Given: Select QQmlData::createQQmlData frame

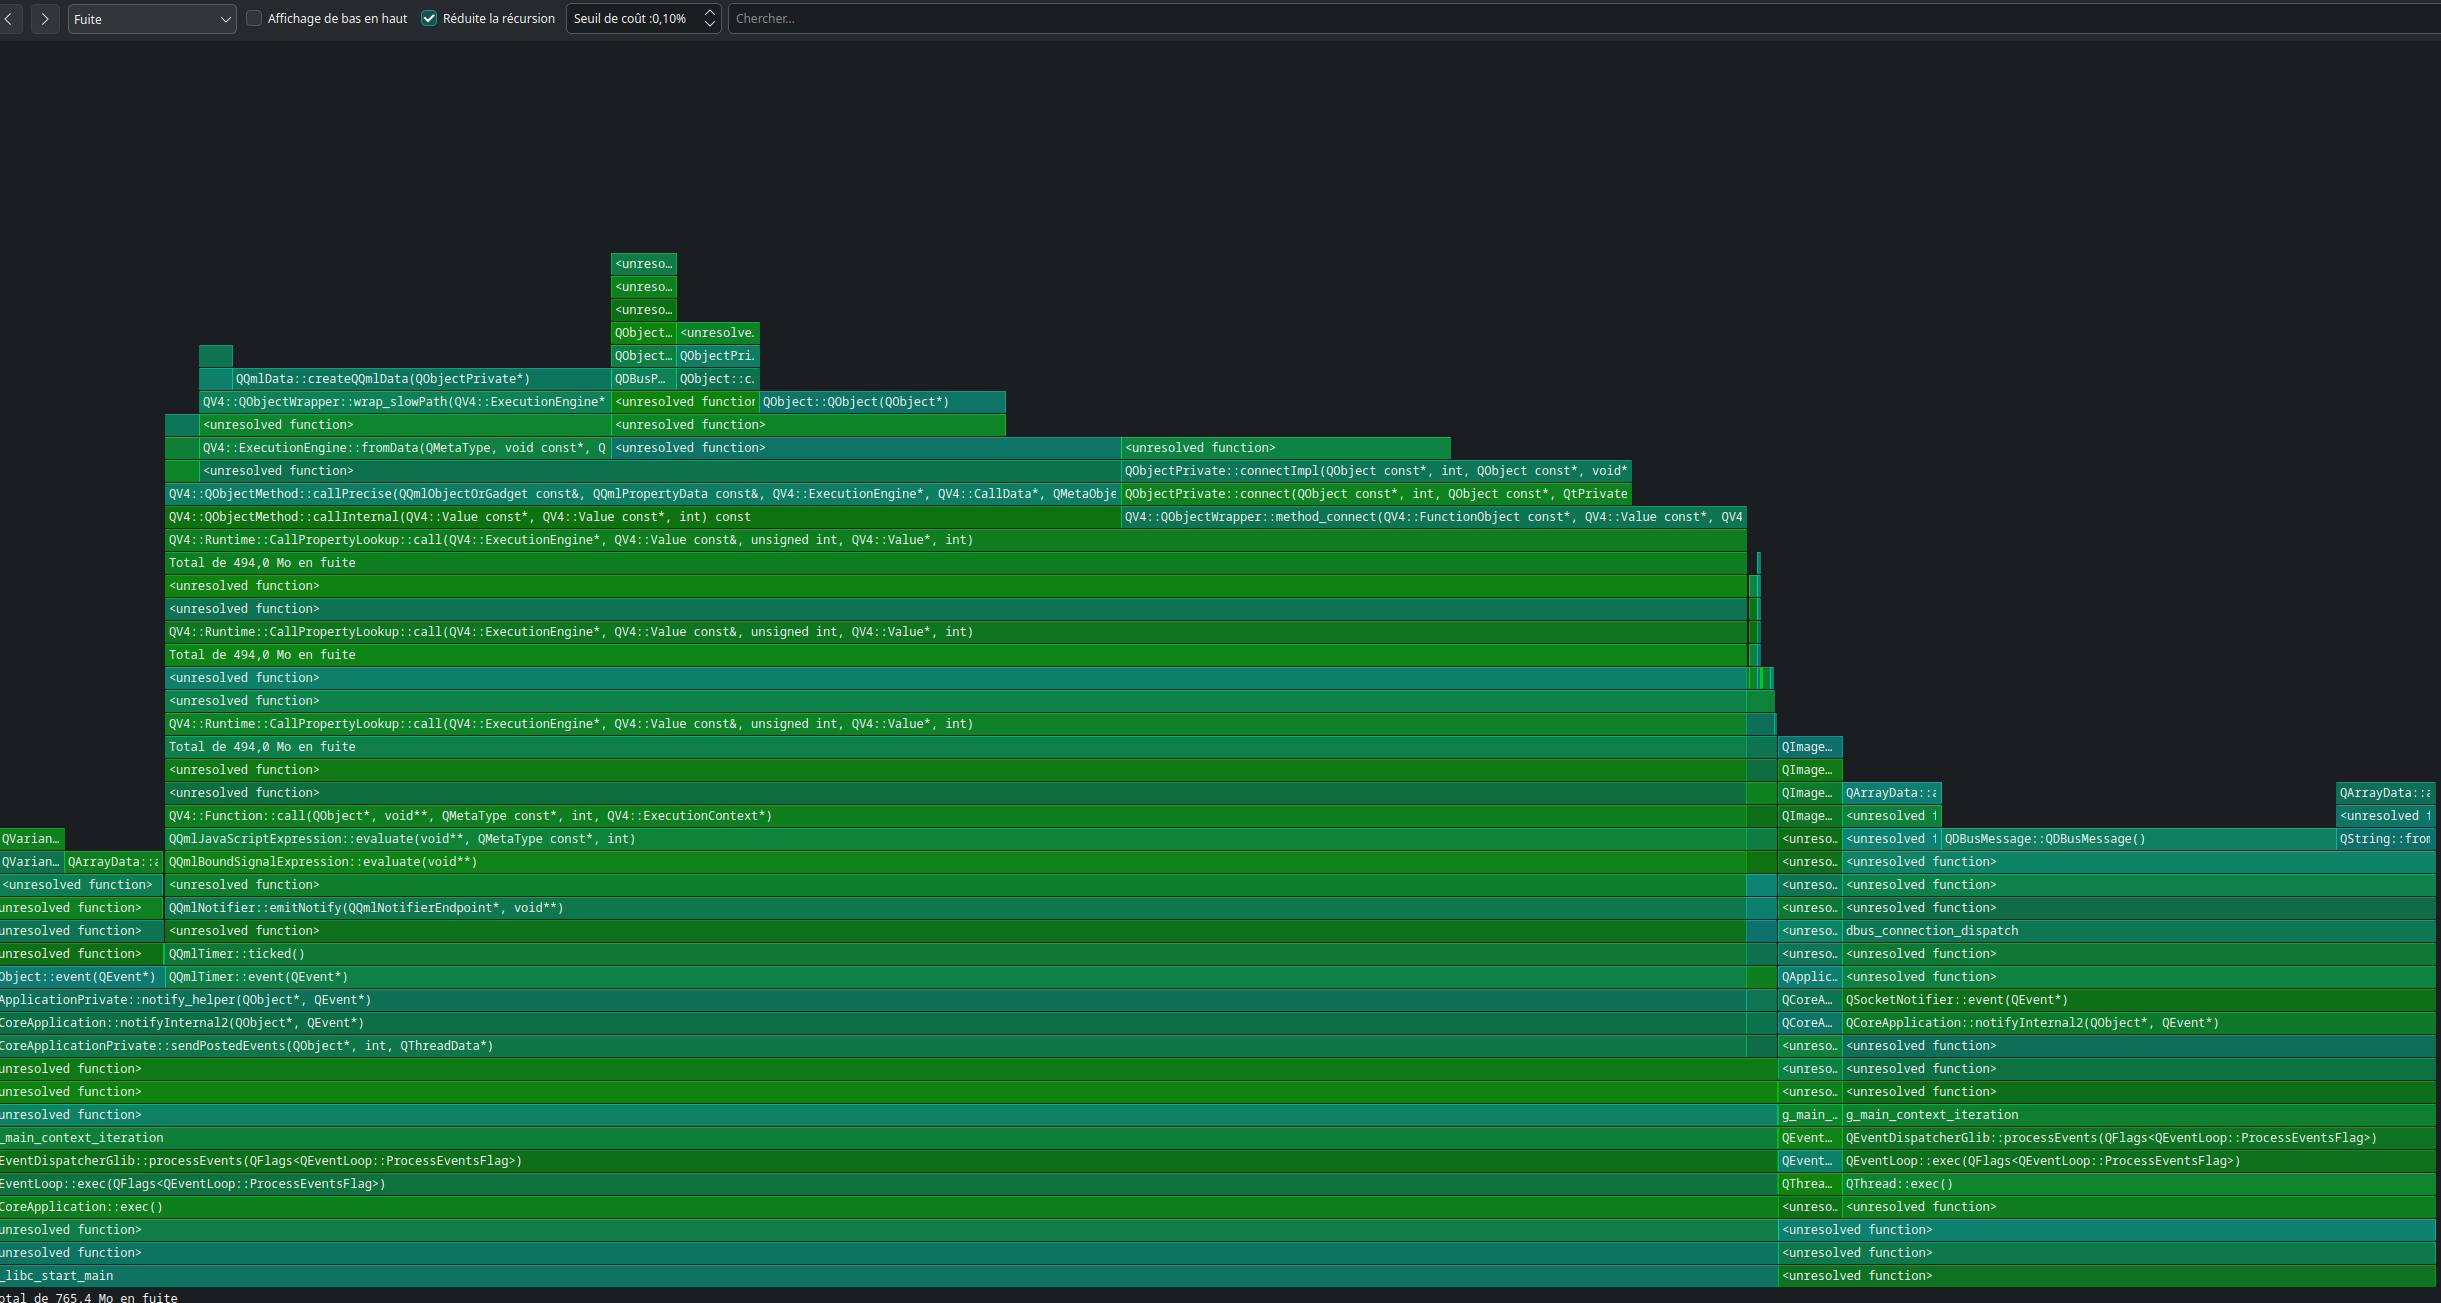Looking at the screenshot, I should [421, 379].
